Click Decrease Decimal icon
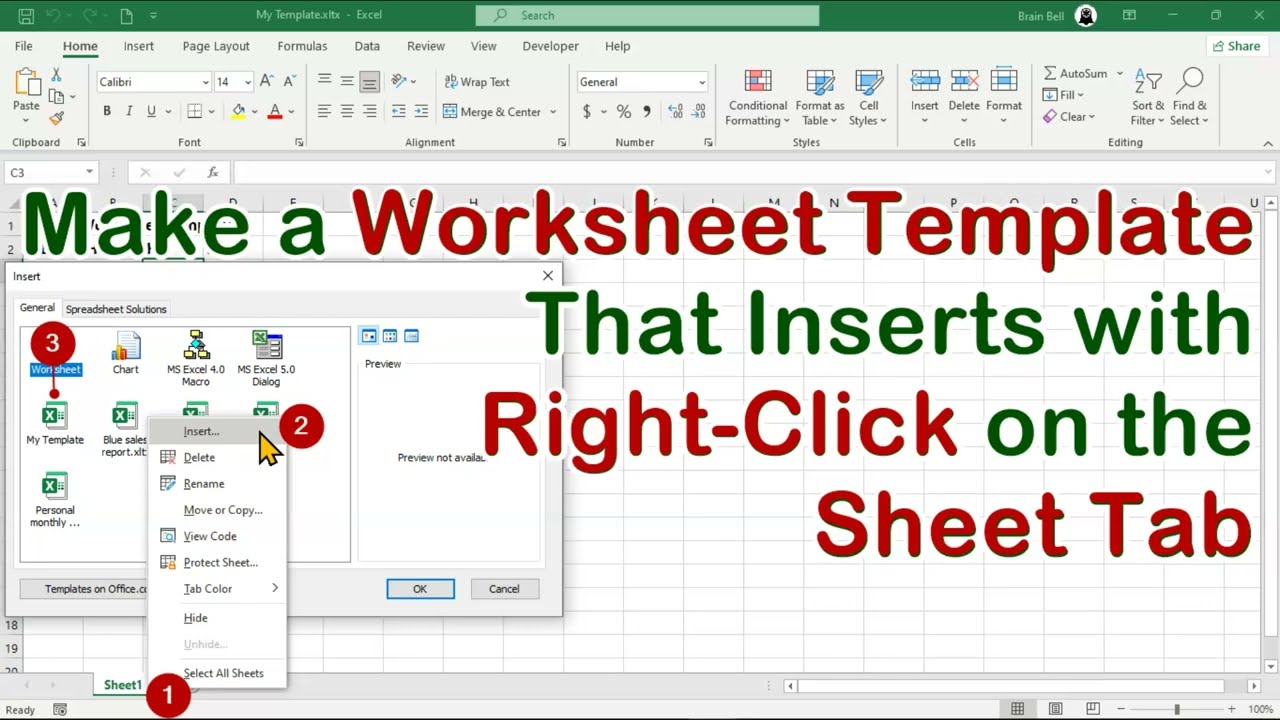This screenshot has height=720, width=1280. point(701,112)
